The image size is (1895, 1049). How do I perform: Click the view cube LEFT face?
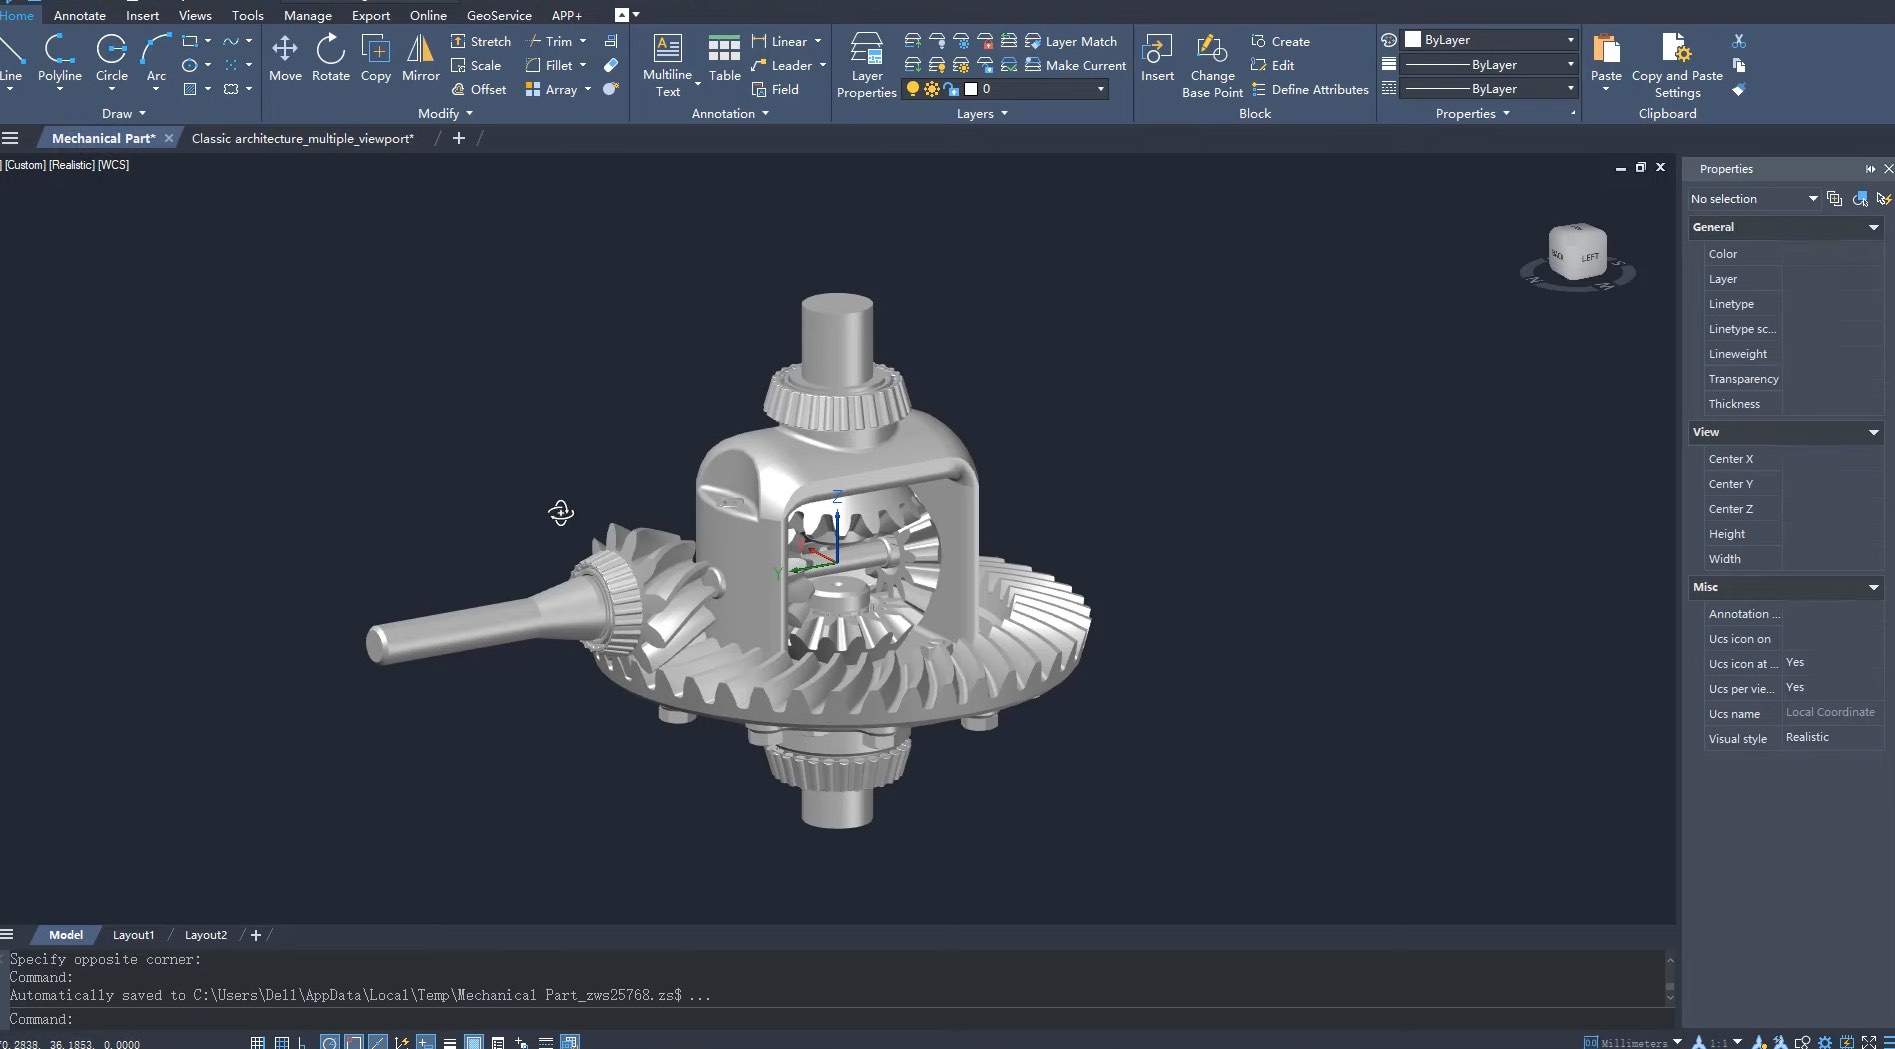[x=1589, y=257]
